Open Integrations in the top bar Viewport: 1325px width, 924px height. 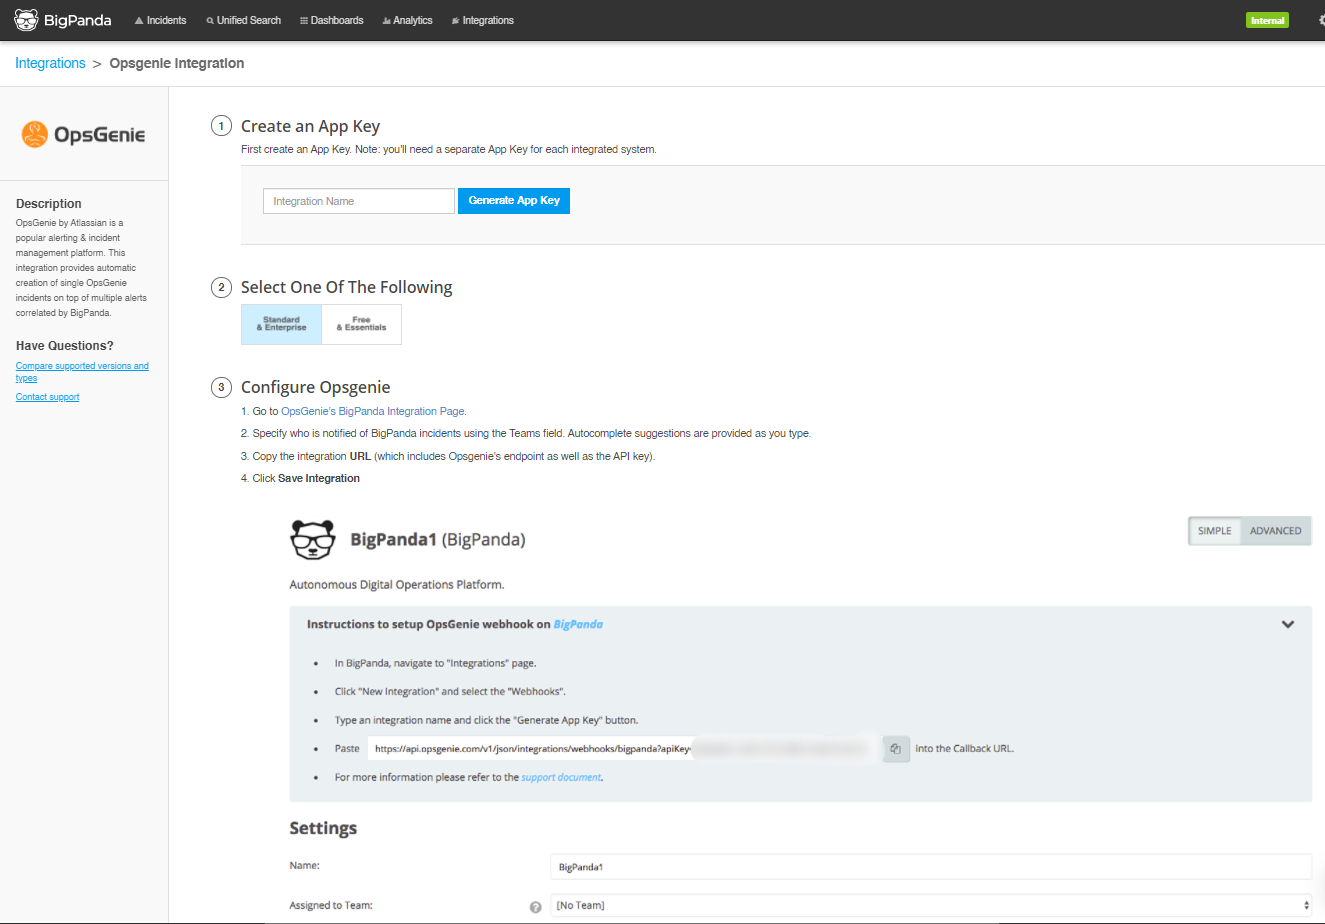482,20
